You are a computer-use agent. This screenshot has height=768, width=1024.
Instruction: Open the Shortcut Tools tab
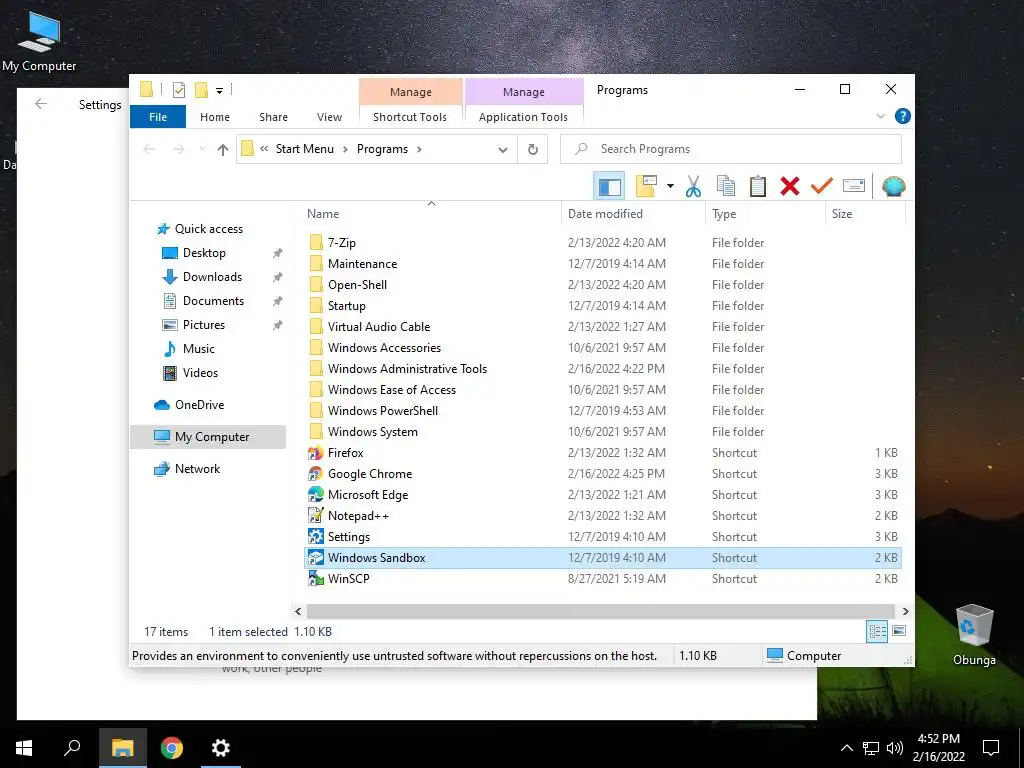pyautogui.click(x=410, y=117)
